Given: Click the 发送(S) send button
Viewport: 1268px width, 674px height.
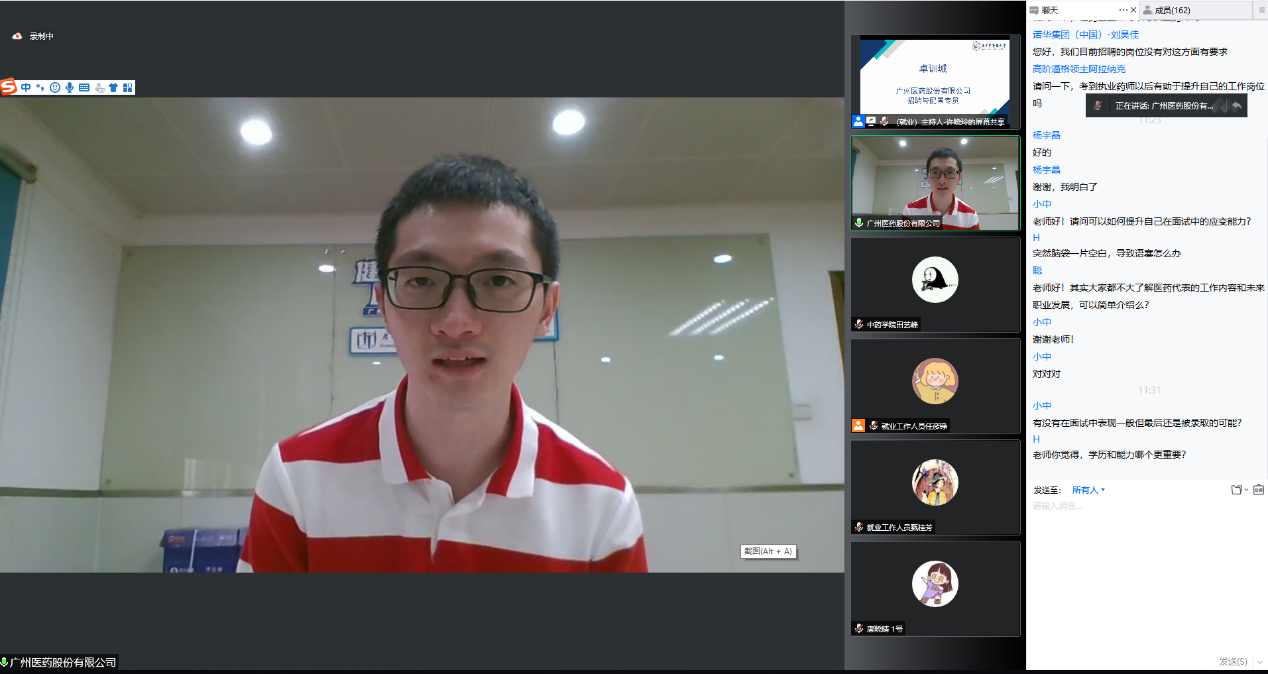Looking at the screenshot, I should click(1232, 662).
